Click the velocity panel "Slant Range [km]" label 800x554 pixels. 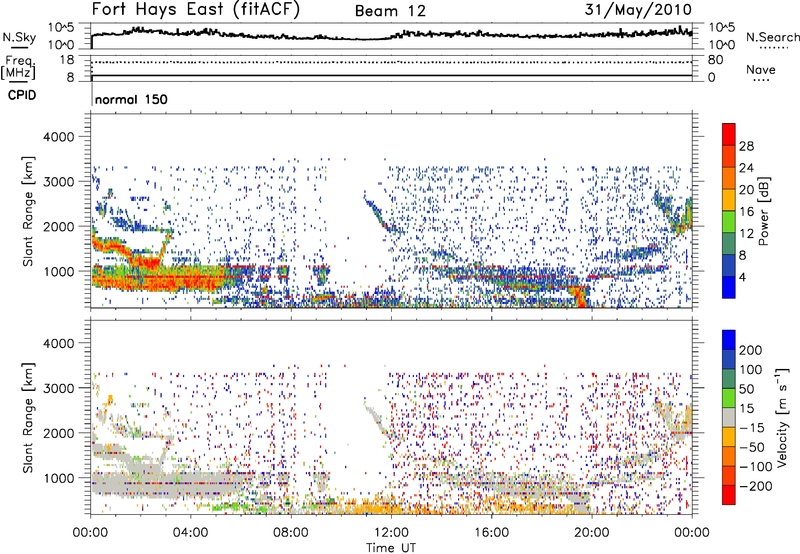[x=28, y=418]
